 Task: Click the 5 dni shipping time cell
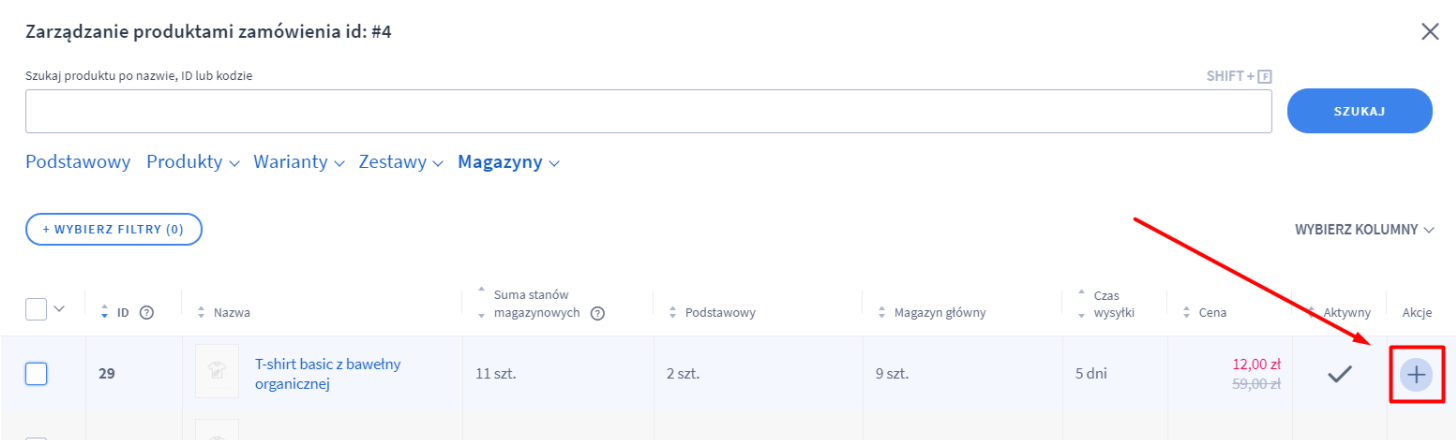tap(1093, 374)
